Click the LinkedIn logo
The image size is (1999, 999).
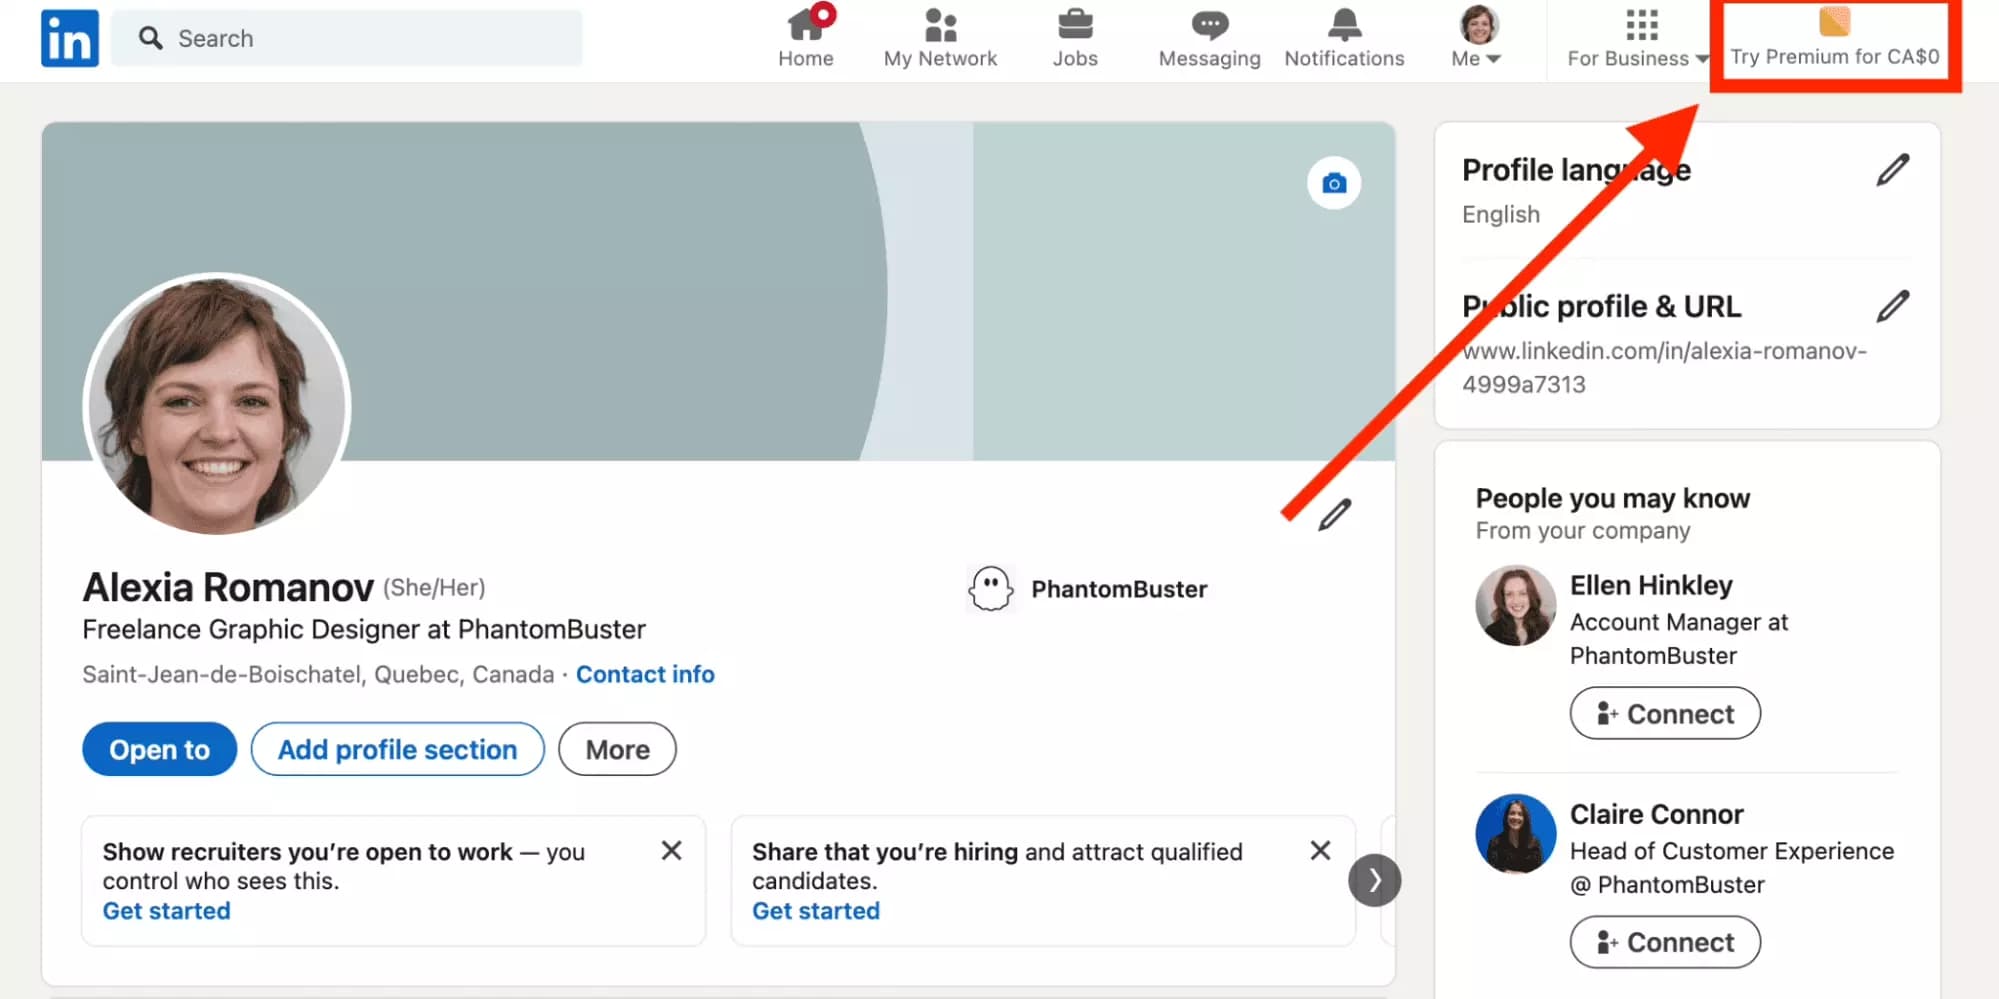click(69, 37)
